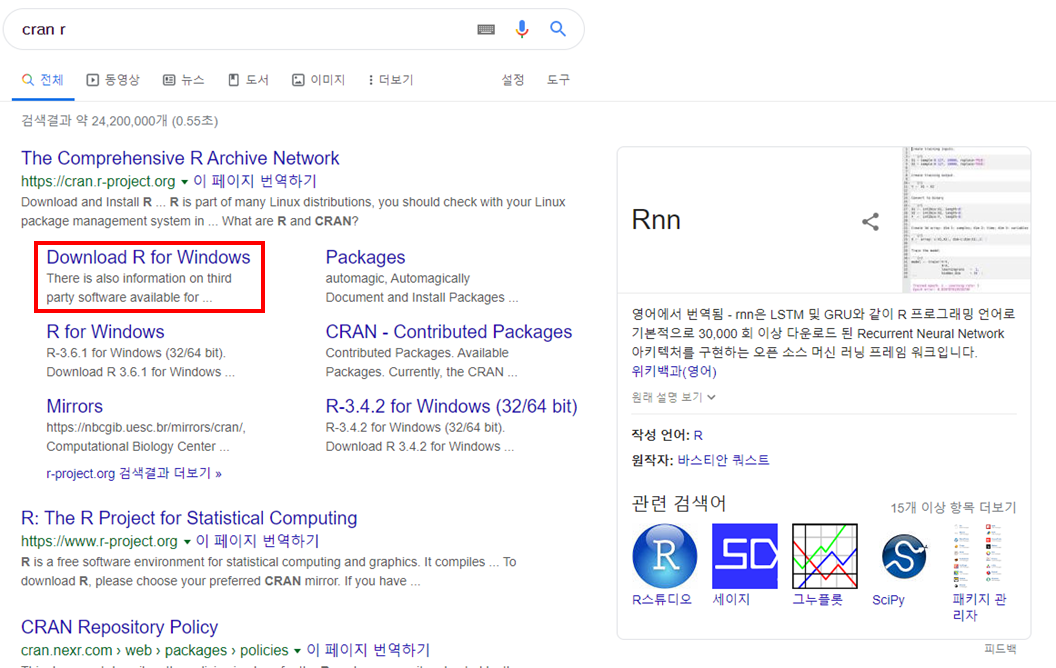Click the Rnn panel title

point(656,220)
